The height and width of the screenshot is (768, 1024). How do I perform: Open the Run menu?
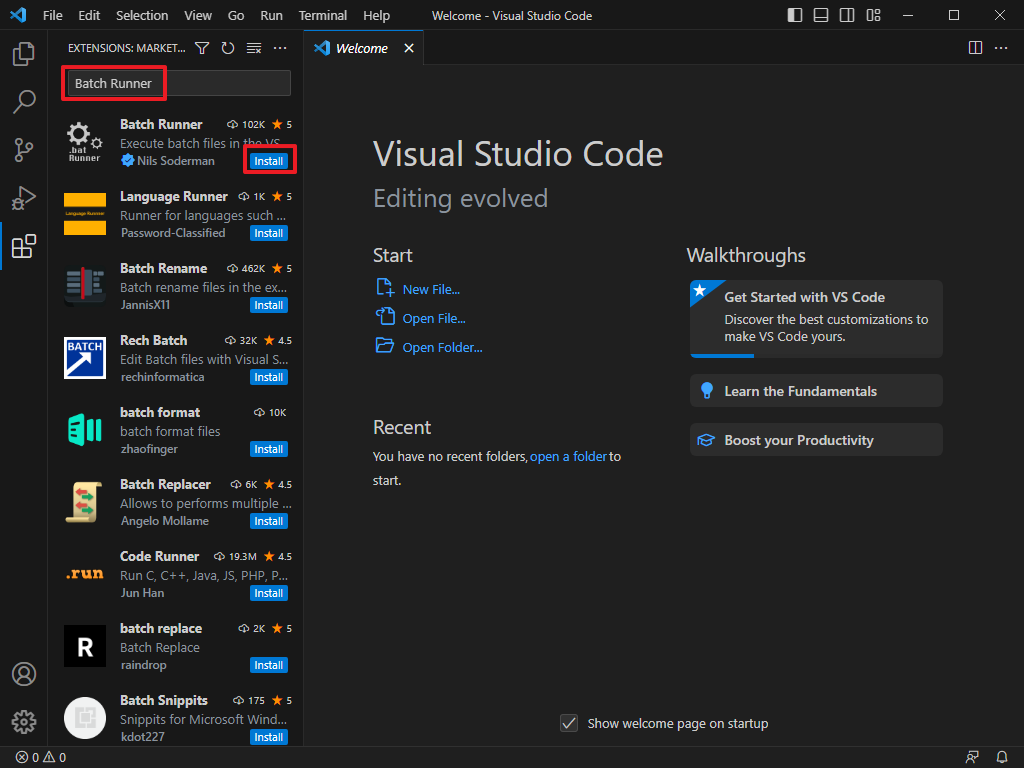click(x=271, y=15)
